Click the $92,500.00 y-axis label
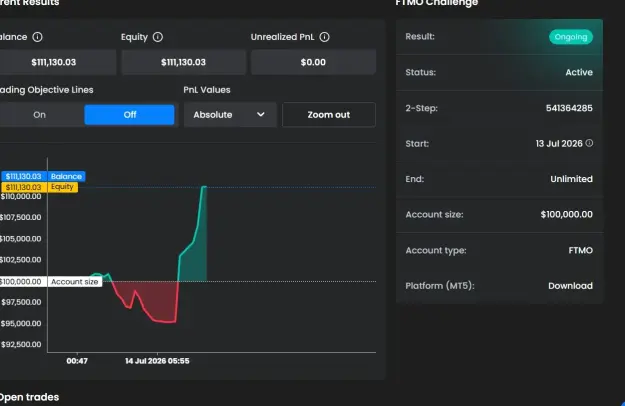This screenshot has width=625, height=406. click(21, 344)
